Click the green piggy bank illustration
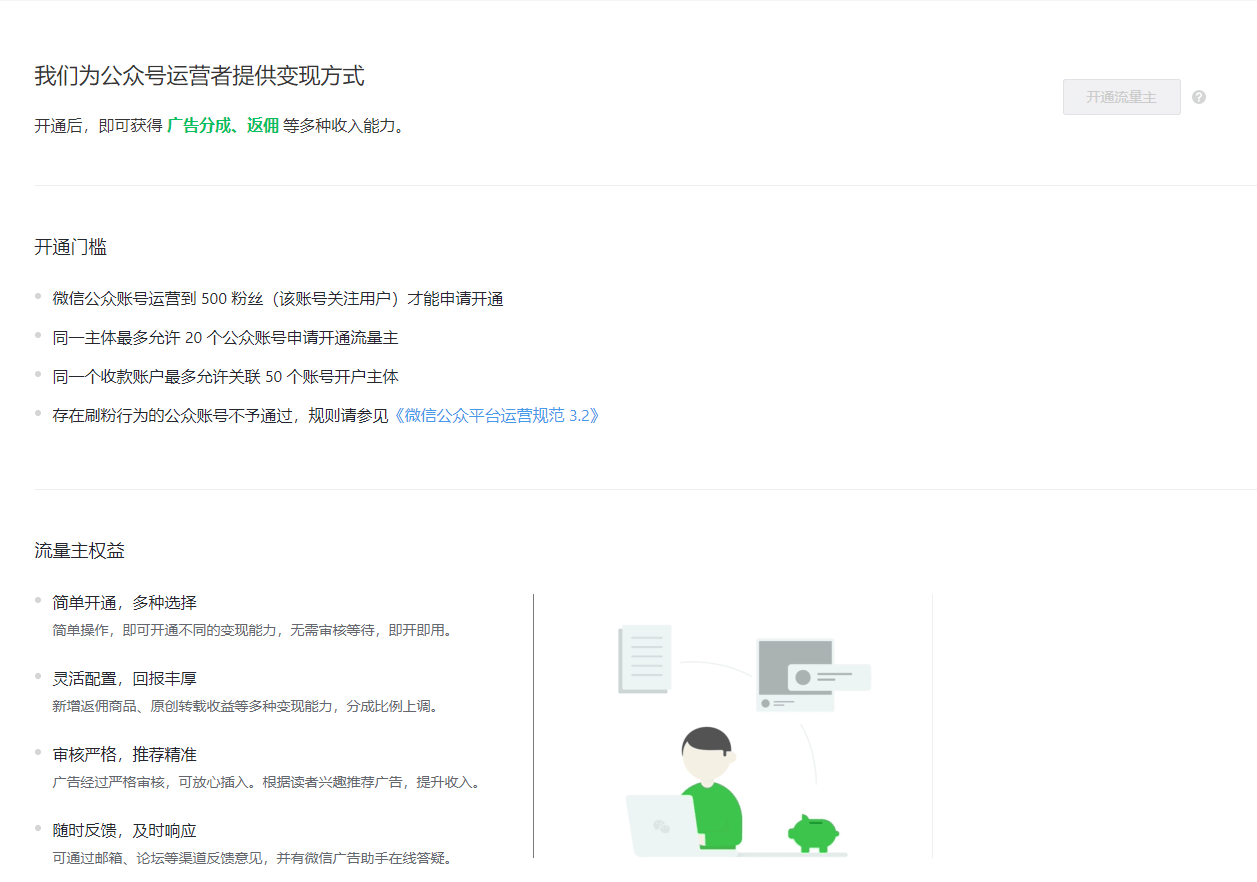Screen dimensions: 1257x882 click(813, 832)
